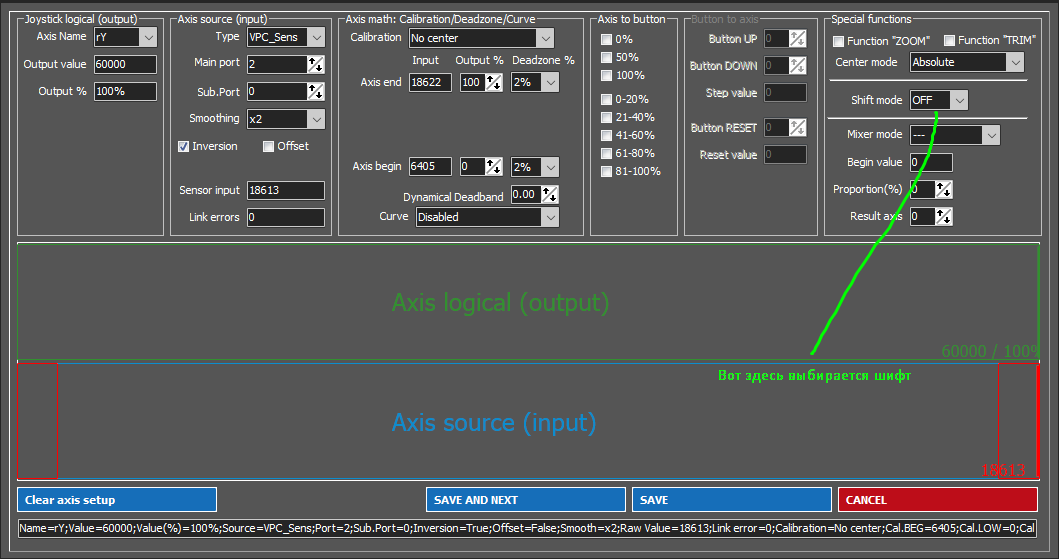Click the Proportion(%) stepper arrows
Image resolution: width=1059 pixels, height=559 pixels.
coord(944,190)
